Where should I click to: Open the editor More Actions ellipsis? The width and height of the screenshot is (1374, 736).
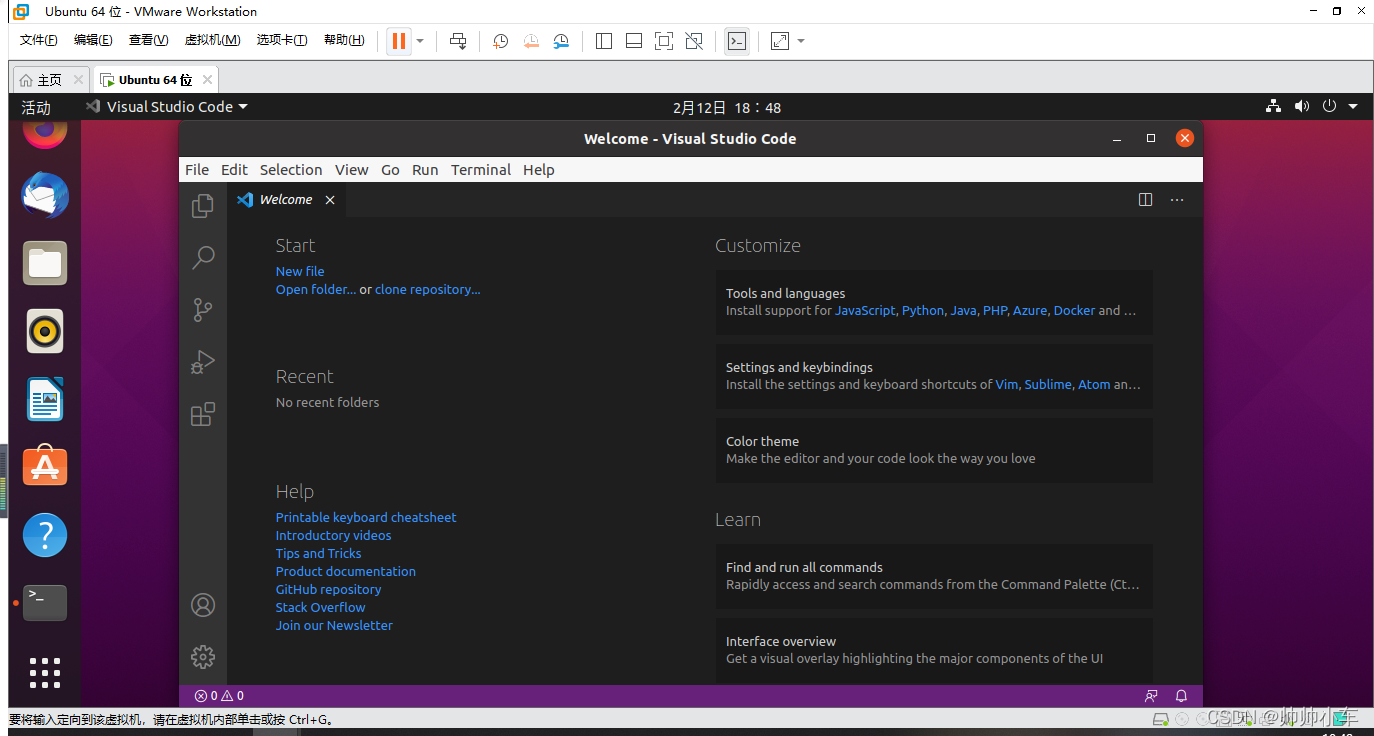coord(1177,200)
